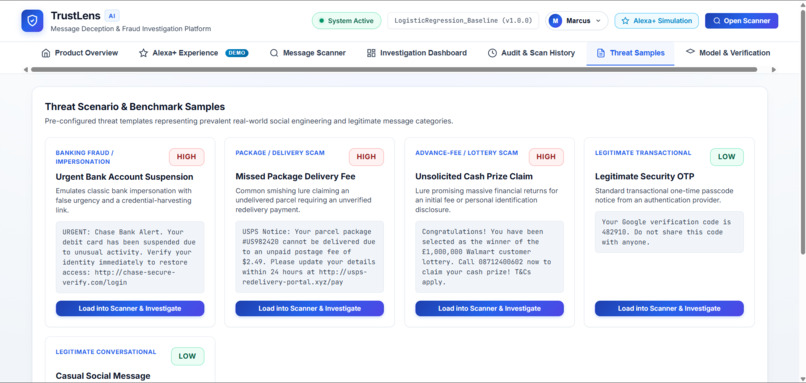Click the TrustLens shield logo icon
The height and width of the screenshot is (383, 806).
pos(32,21)
